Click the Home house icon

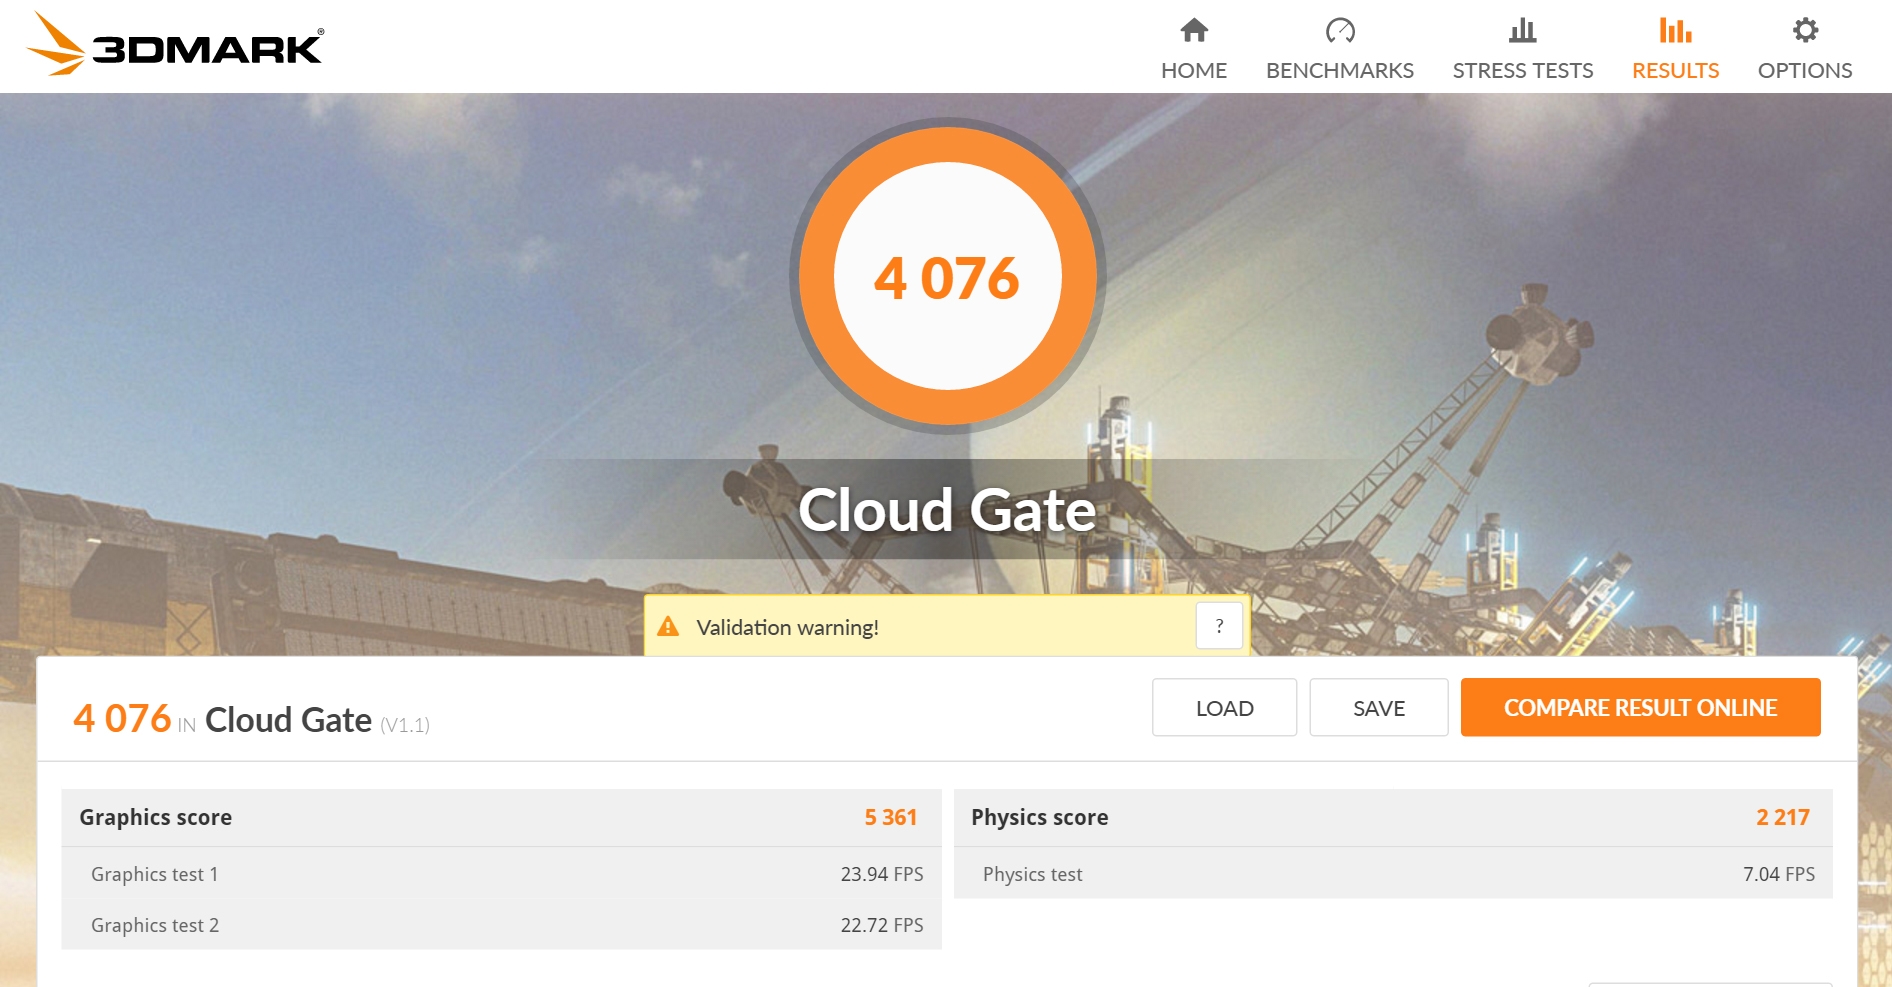pyautogui.click(x=1194, y=31)
